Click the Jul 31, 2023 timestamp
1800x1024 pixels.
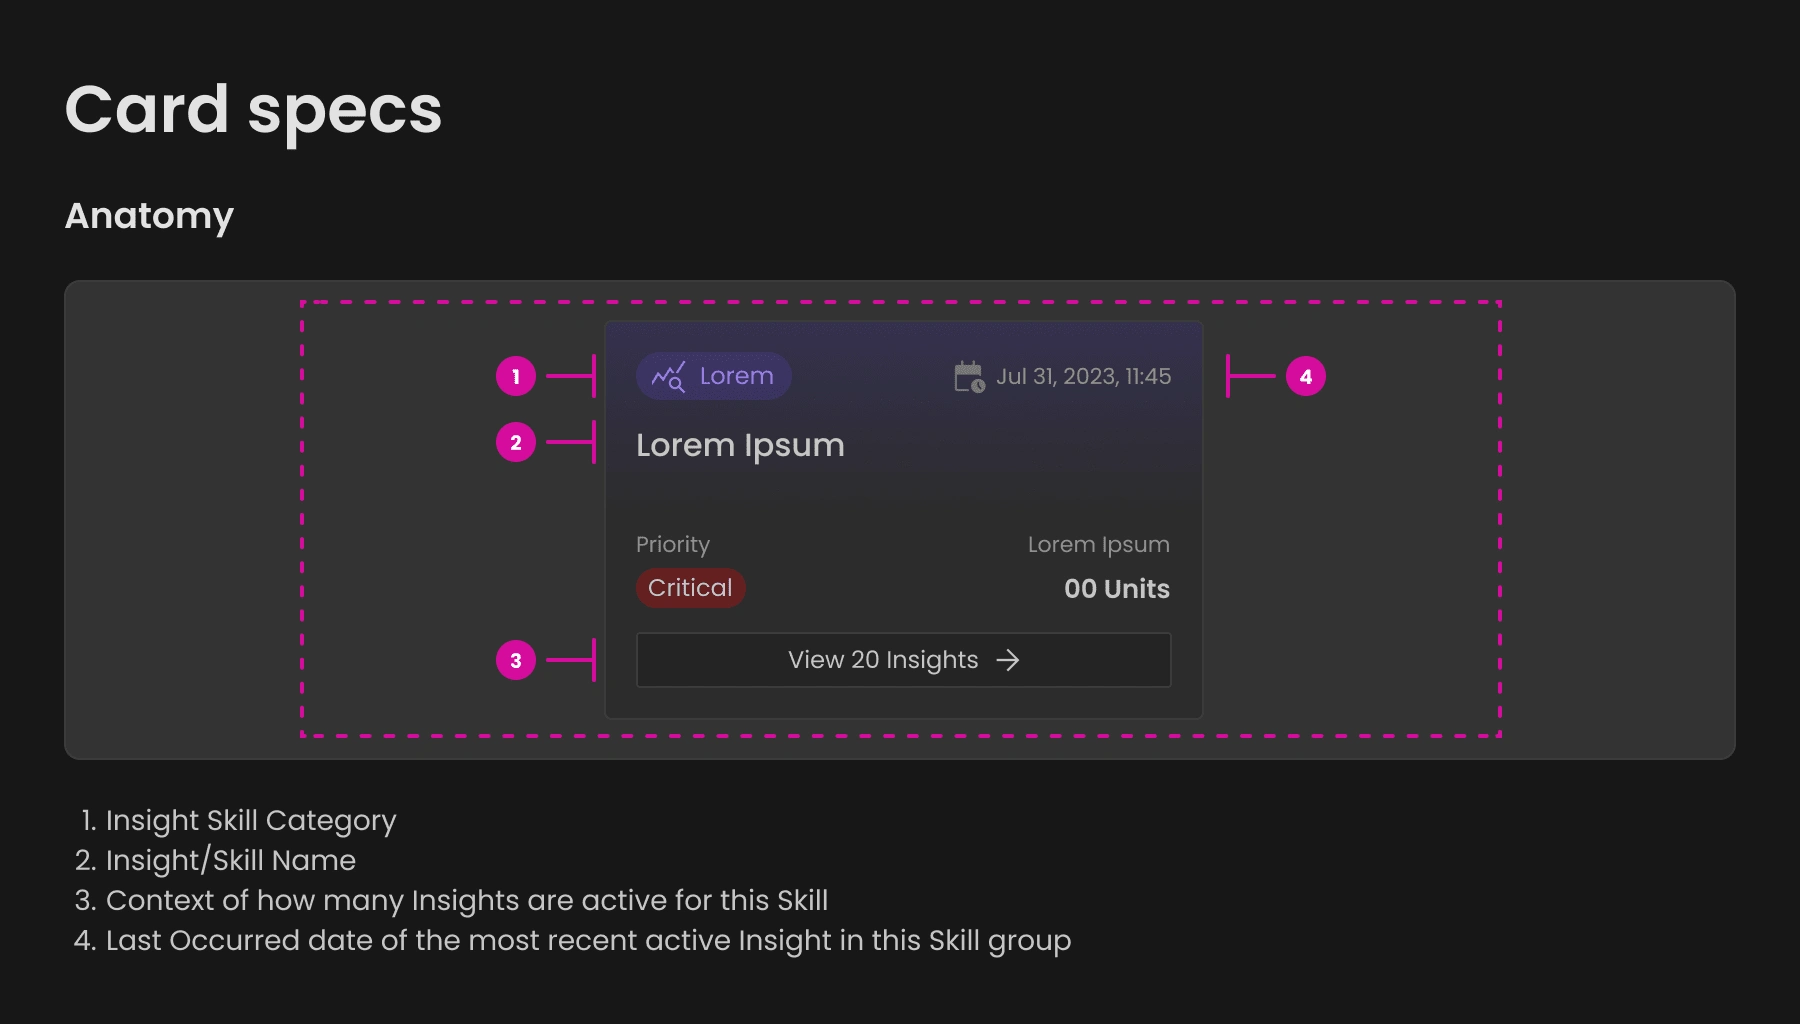1083,377
